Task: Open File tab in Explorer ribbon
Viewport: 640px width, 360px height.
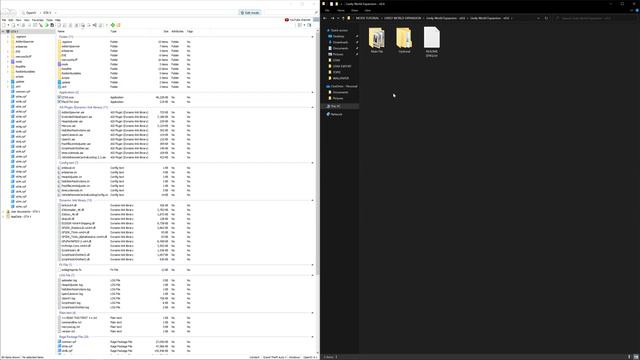Action: point(327,11)
